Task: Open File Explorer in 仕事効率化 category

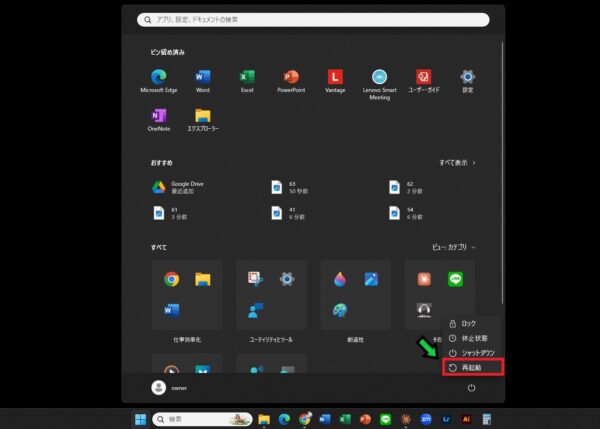Action: (x=203, y=279)
